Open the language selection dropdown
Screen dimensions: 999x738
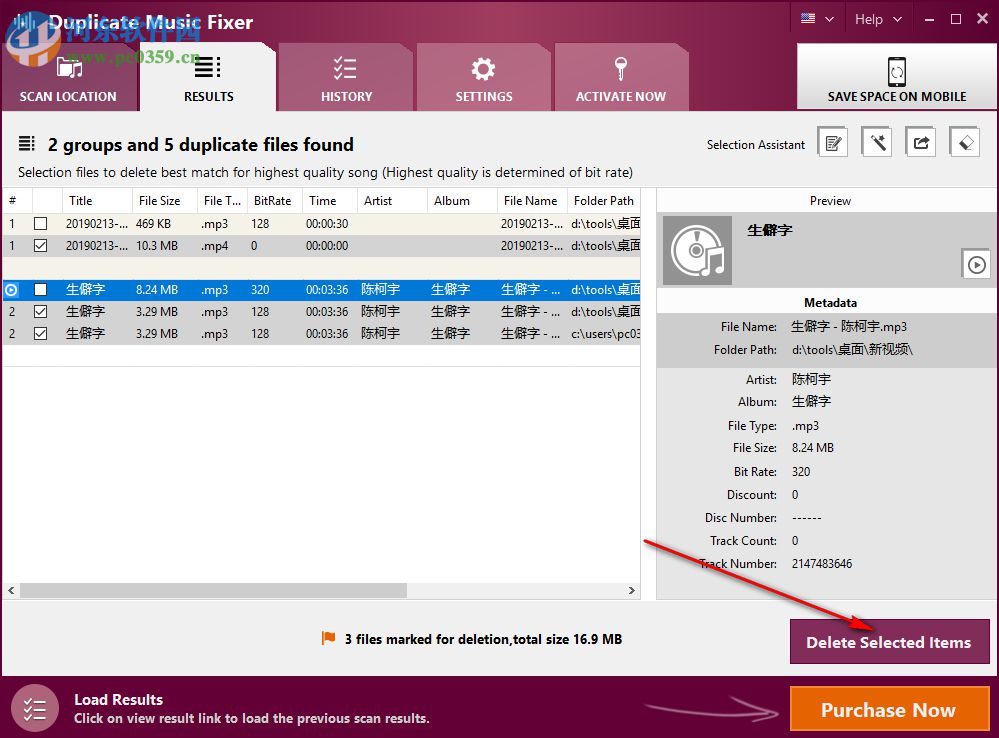point(817,18)
